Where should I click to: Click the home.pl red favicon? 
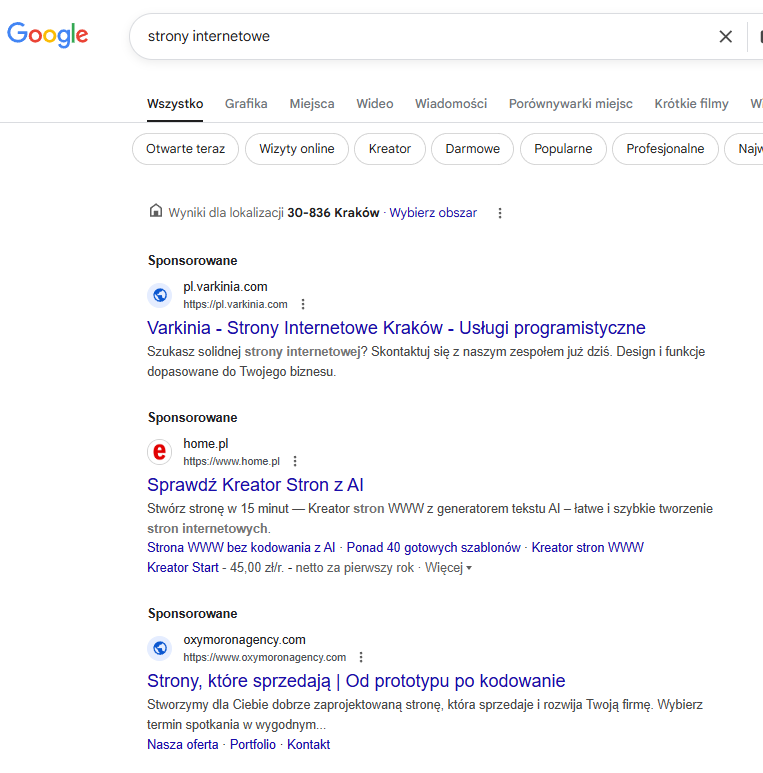160,452
